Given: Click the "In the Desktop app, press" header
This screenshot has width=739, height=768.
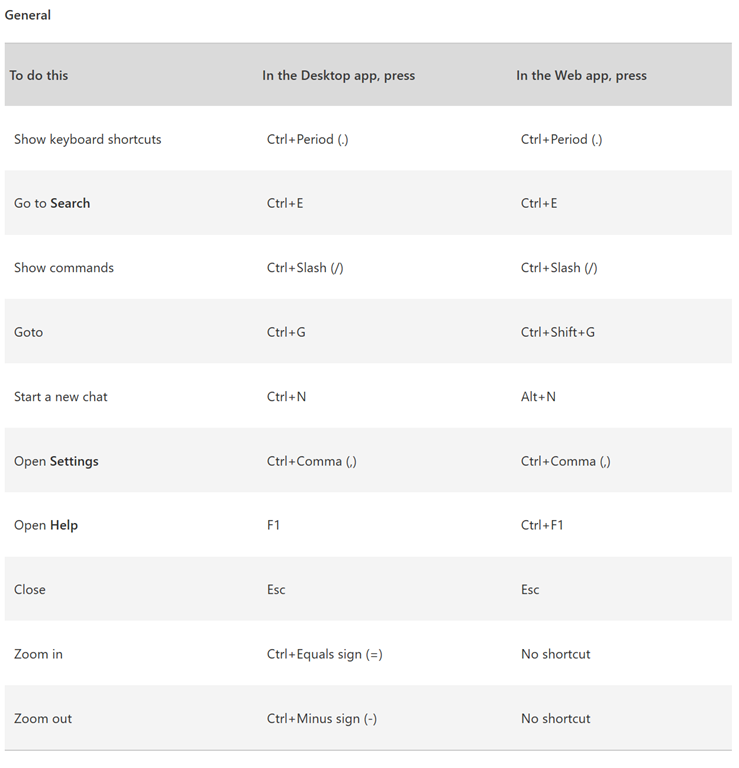Looking at the screenshot, I should coord(338,75).
